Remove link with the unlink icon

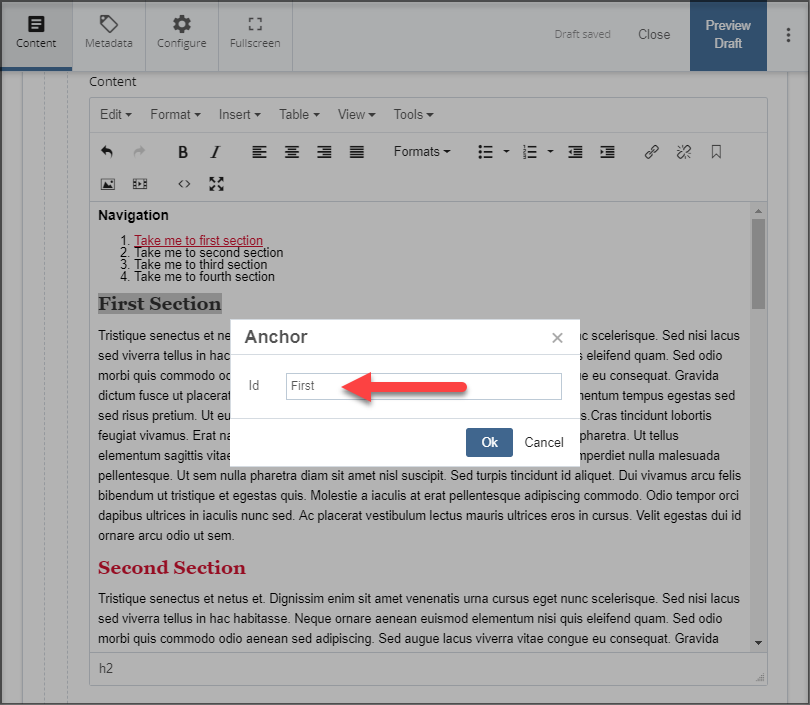click(684, 152)
